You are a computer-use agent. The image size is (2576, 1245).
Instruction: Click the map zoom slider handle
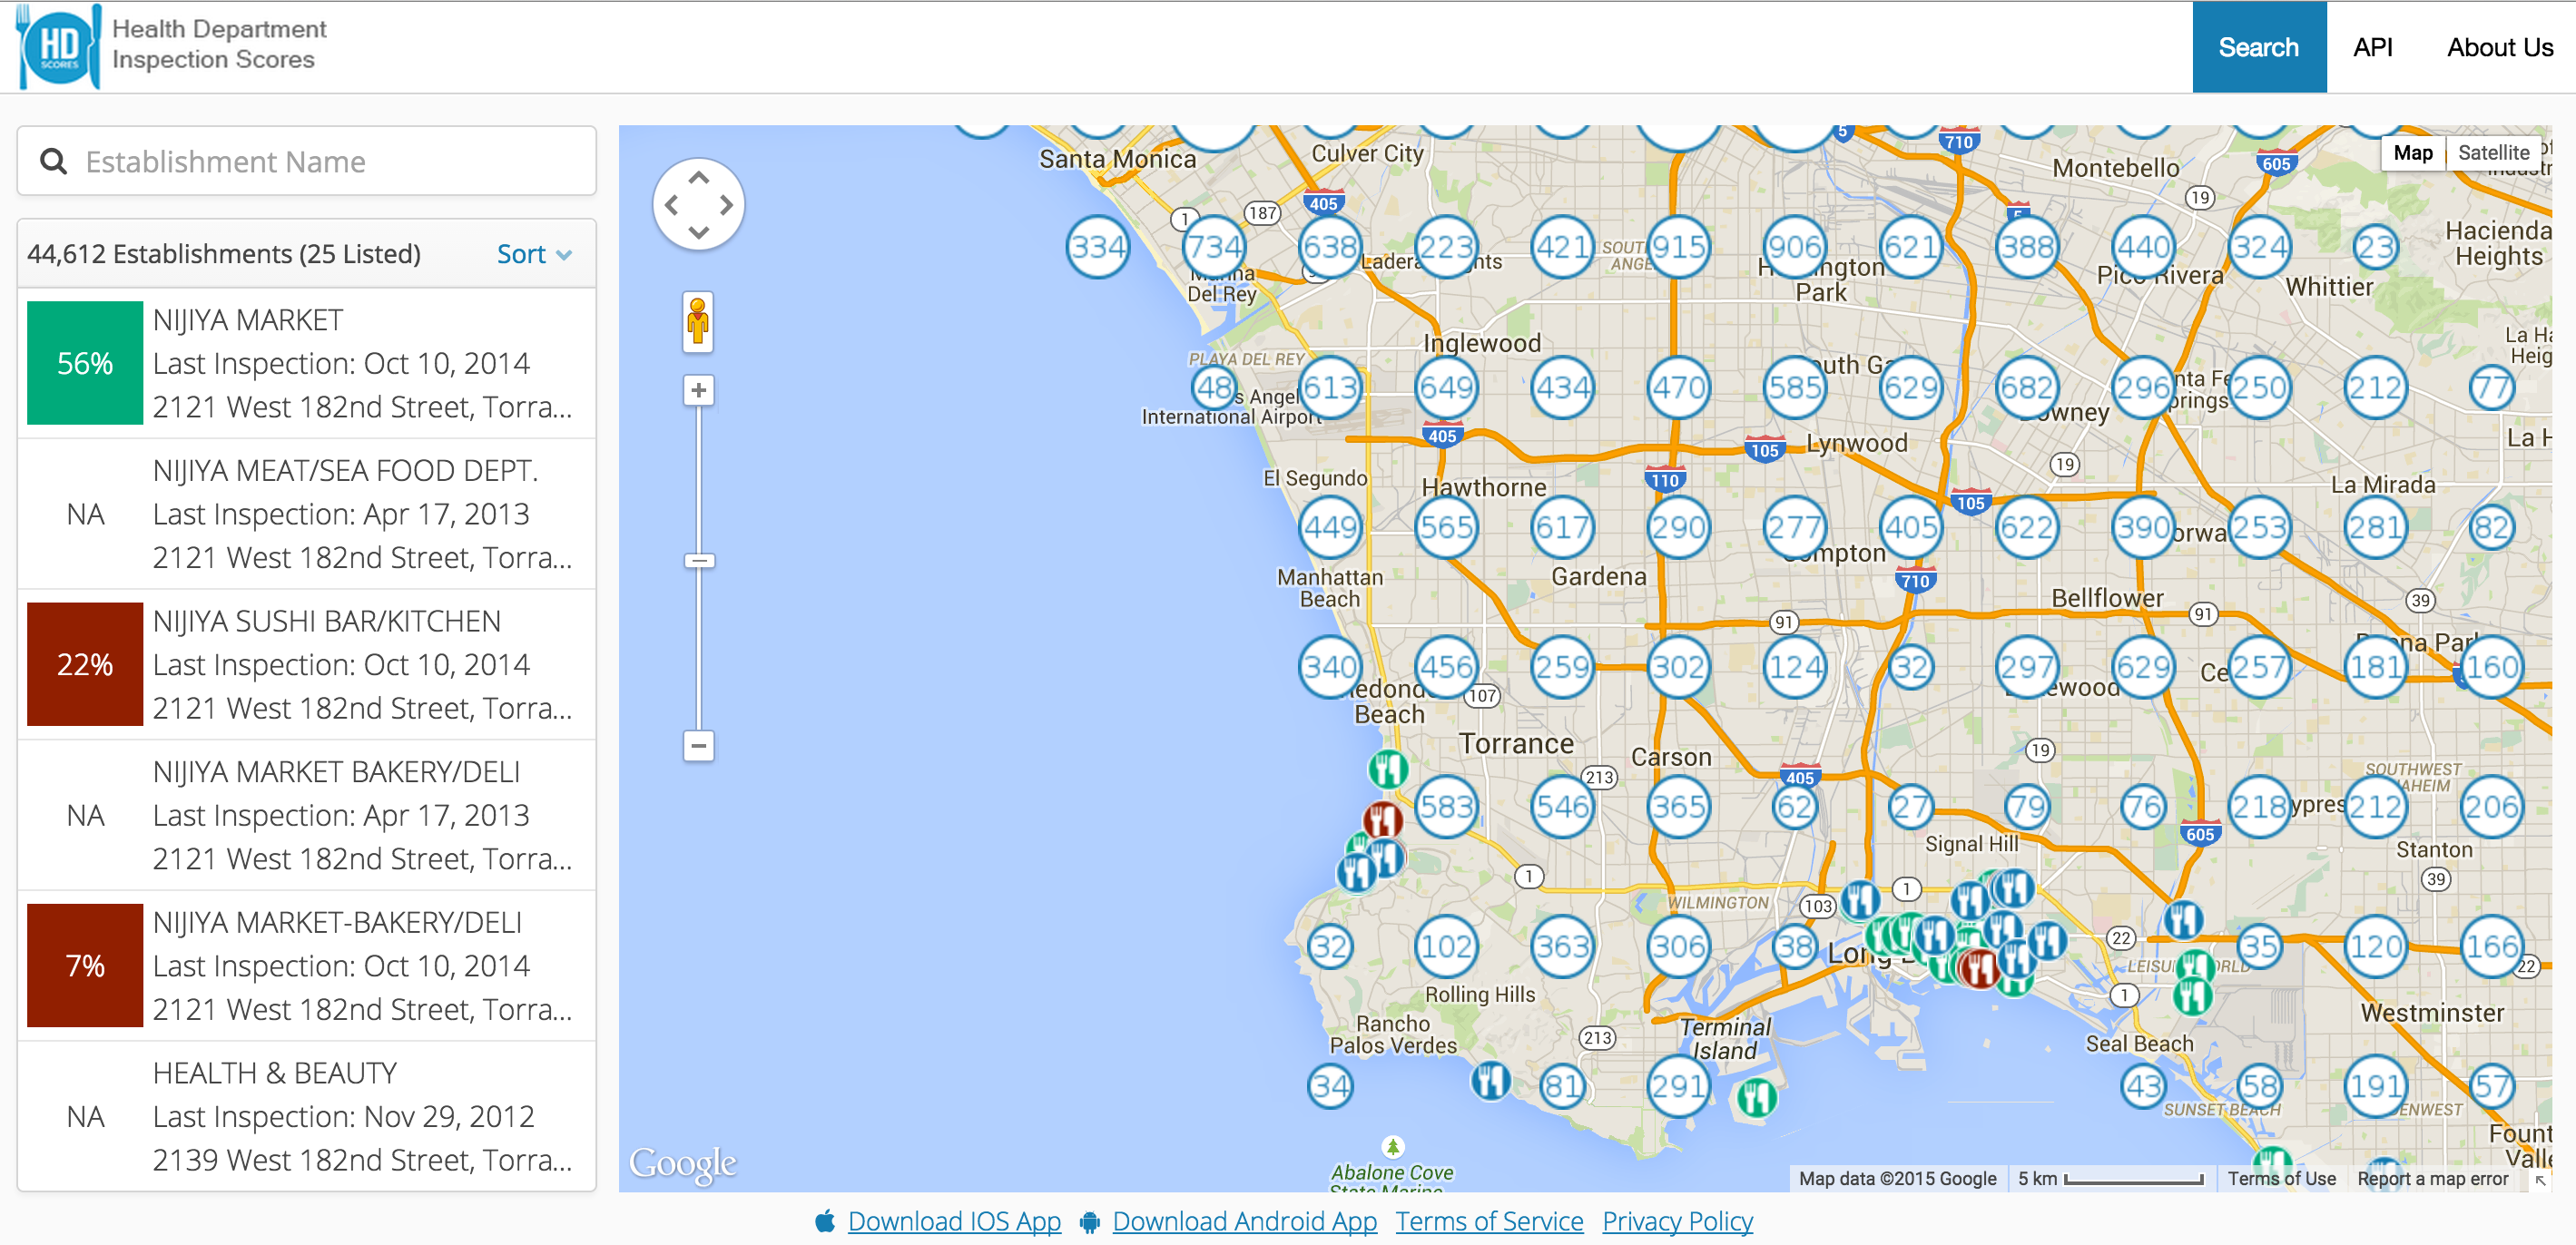click(698, 561)
